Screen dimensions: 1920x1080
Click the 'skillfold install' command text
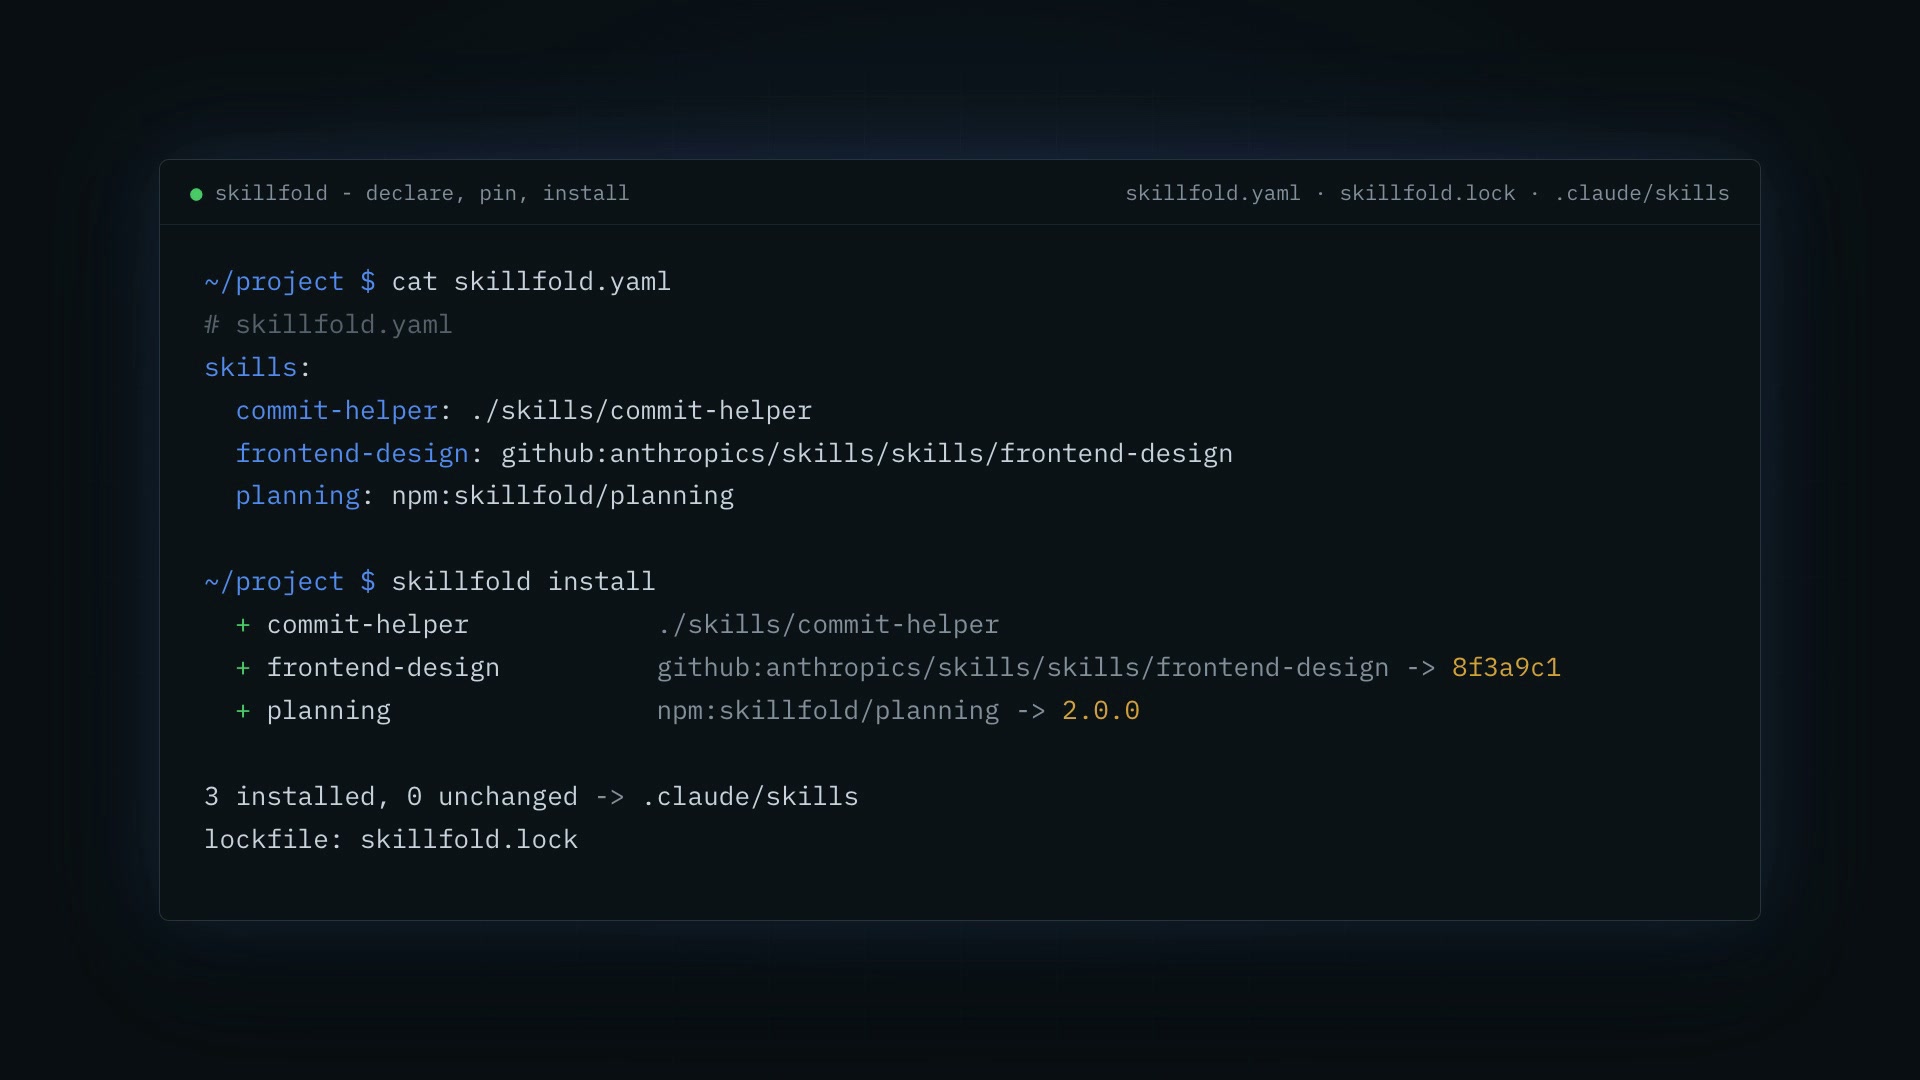[x=523, y=582]
